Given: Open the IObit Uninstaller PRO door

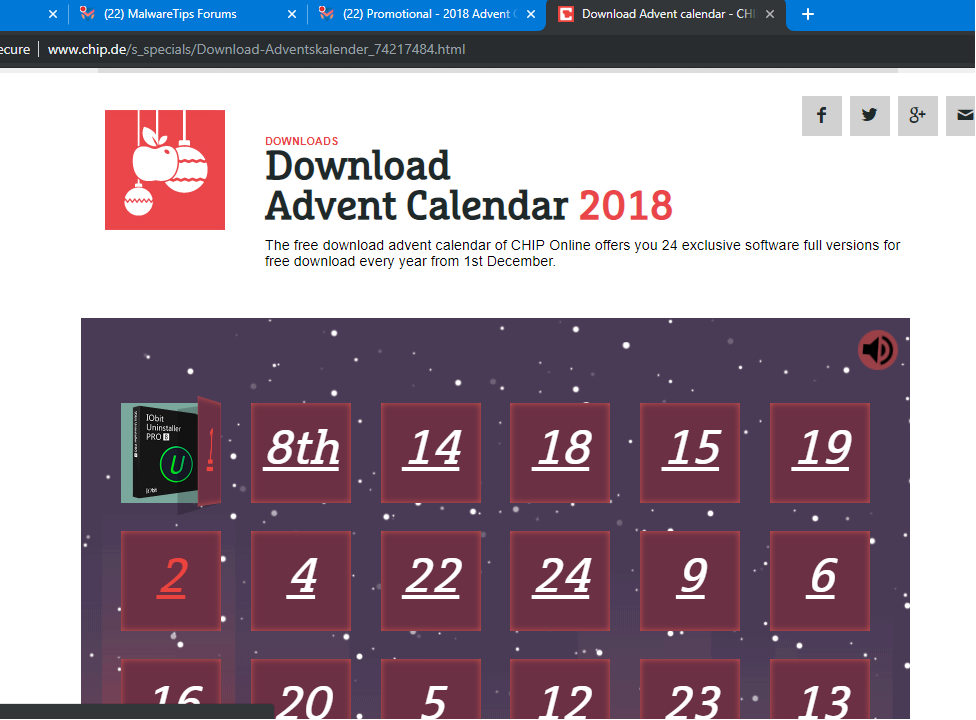Looking at the screenshot, I should (x=171, y=452).
